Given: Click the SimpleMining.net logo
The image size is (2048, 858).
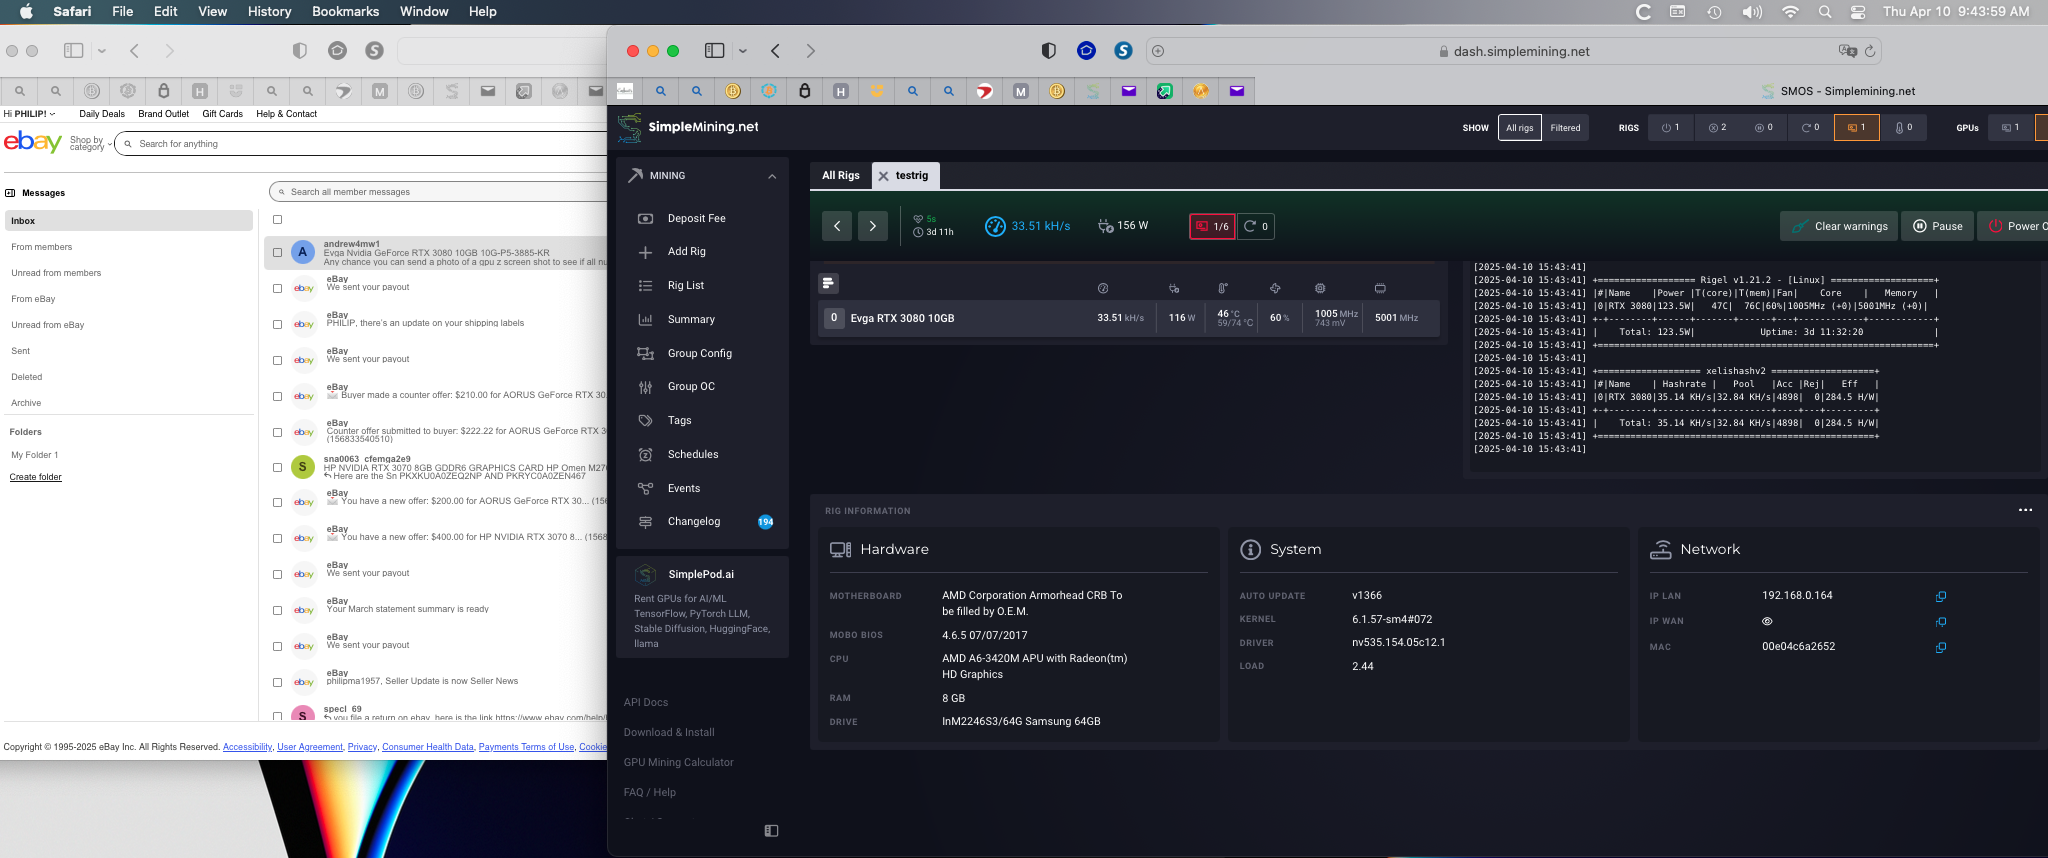Looking at the screenshot, I should [688, 127].
